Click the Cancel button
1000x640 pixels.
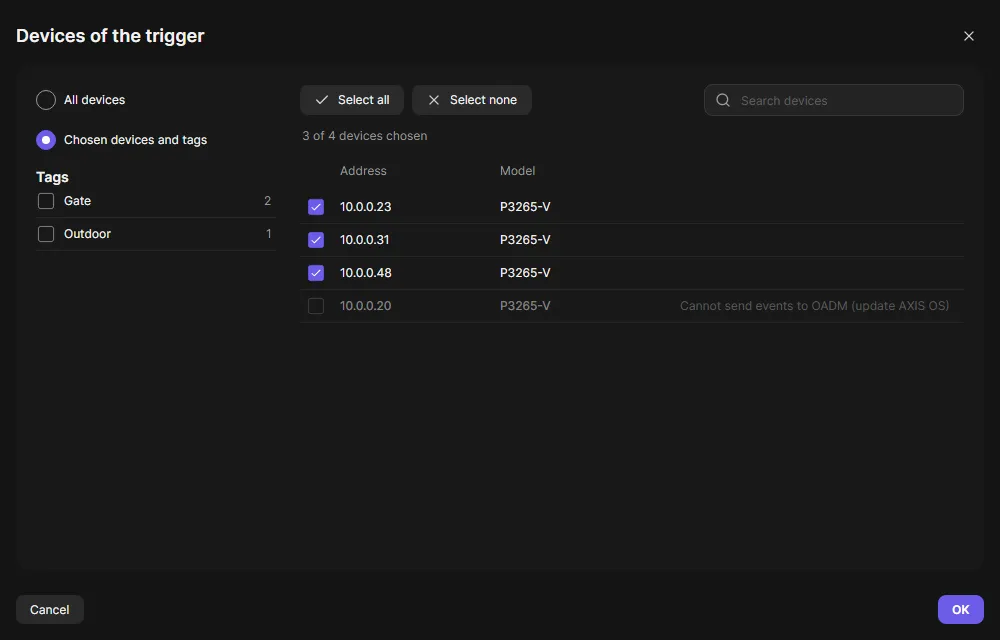(50, 609)
